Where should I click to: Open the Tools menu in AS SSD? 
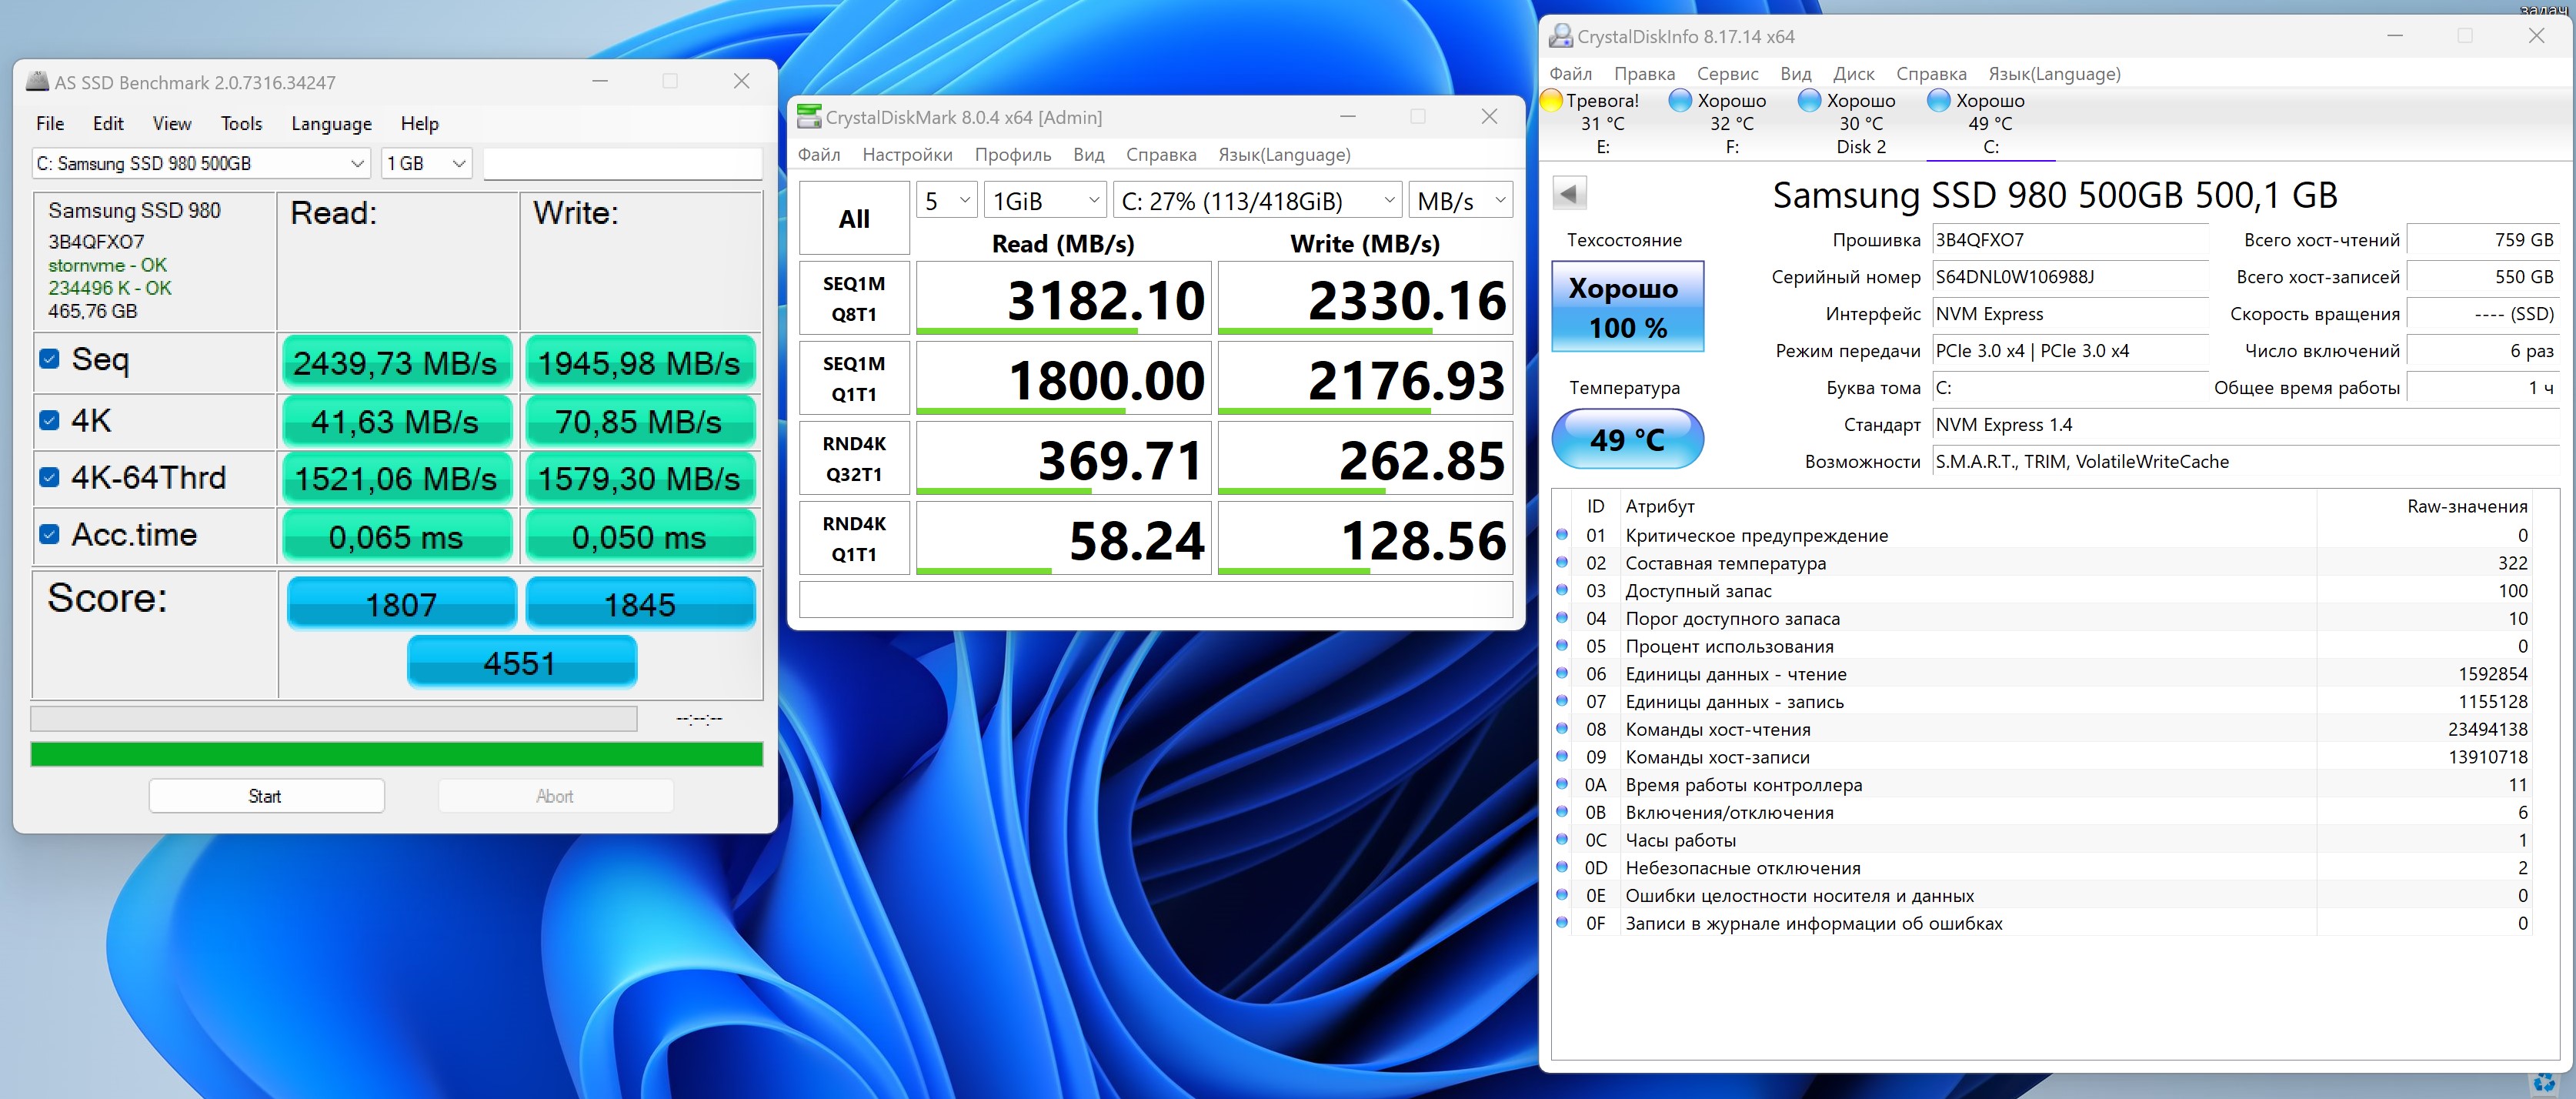[x=241, y=123]
